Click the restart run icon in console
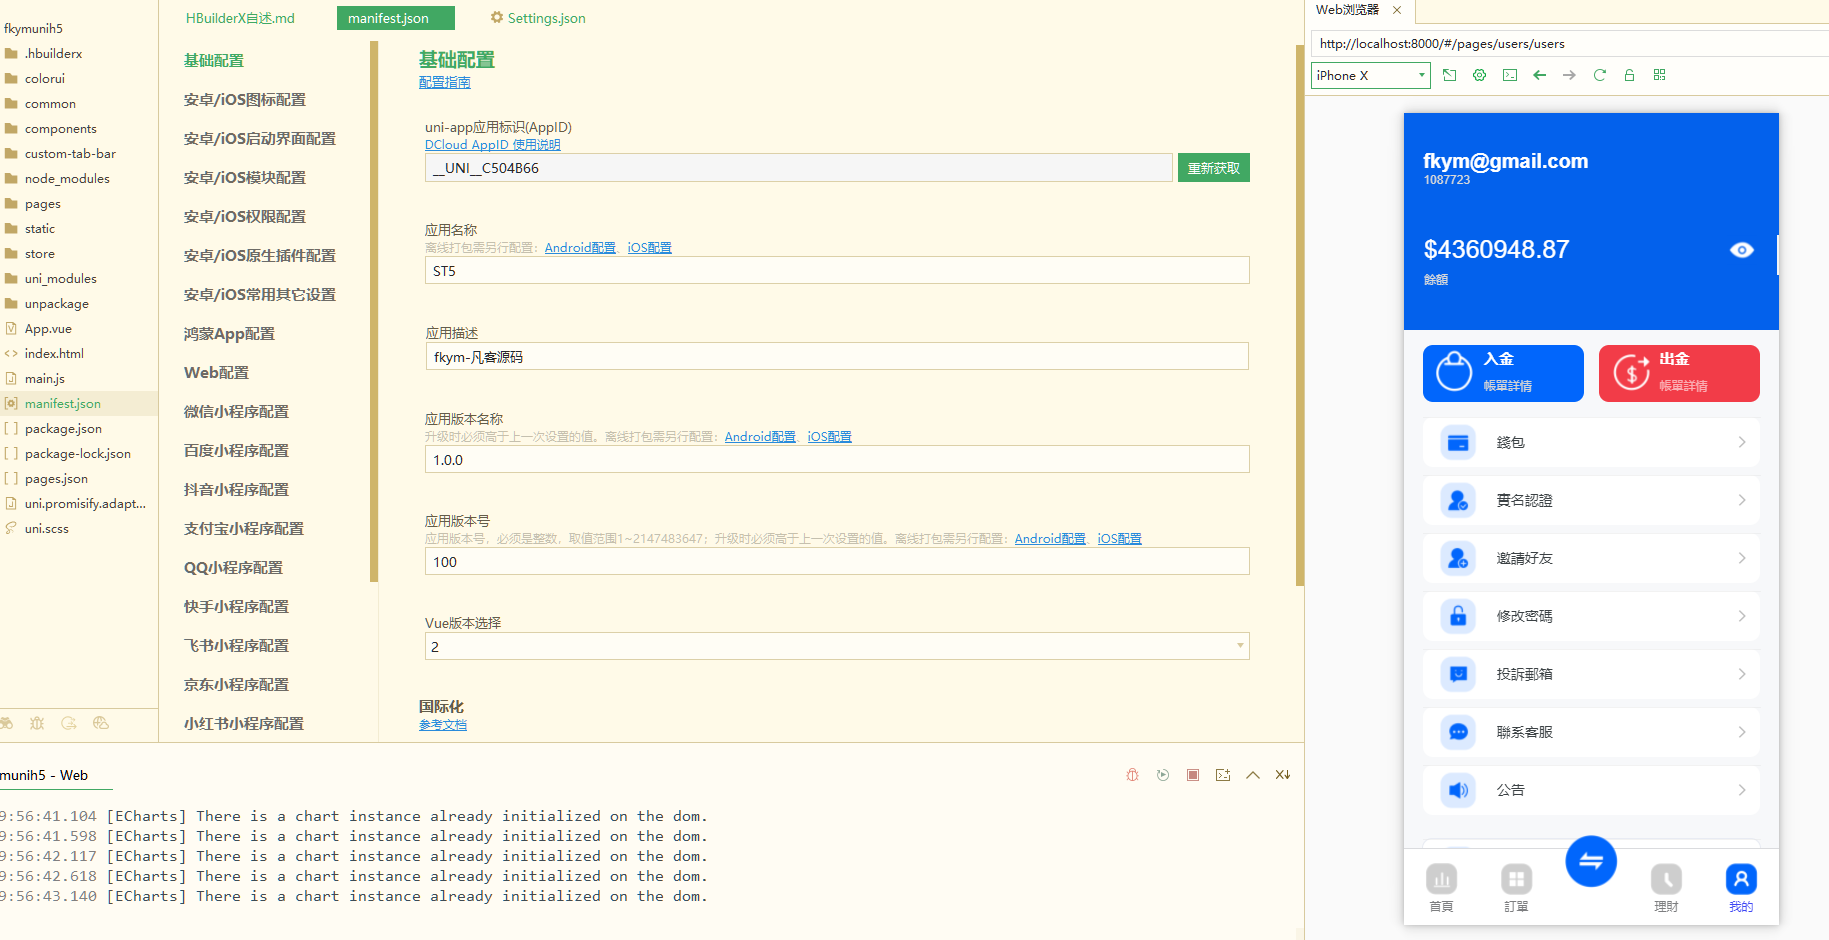This screenshot has height=940, width=1829. tap(1162, 774)
